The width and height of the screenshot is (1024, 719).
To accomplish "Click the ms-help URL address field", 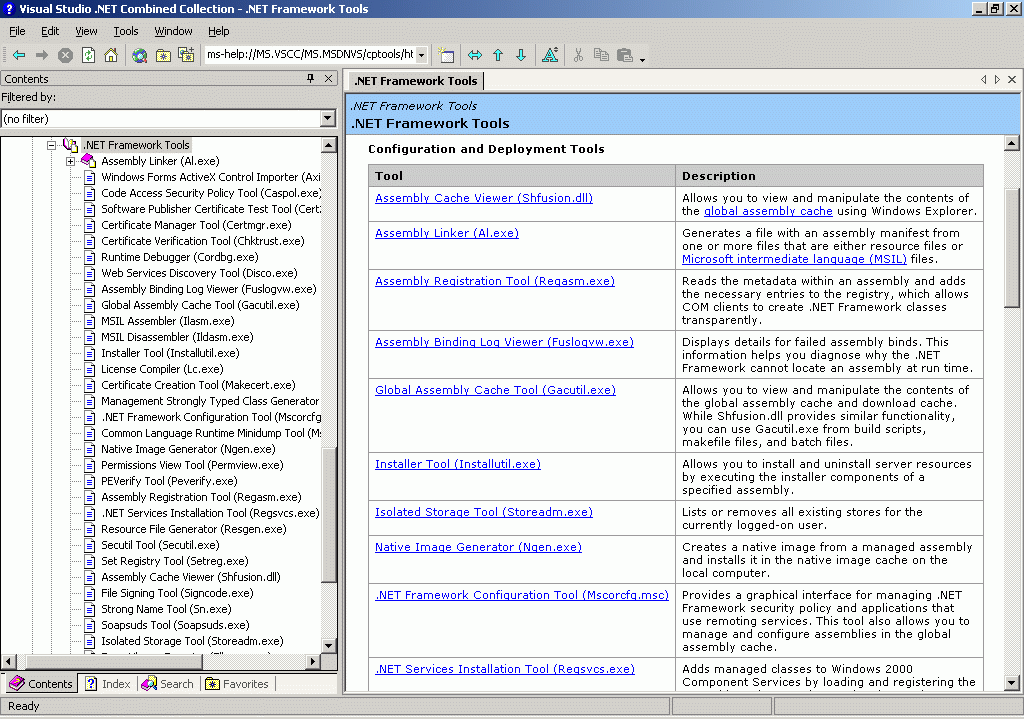I will [310, 55].
